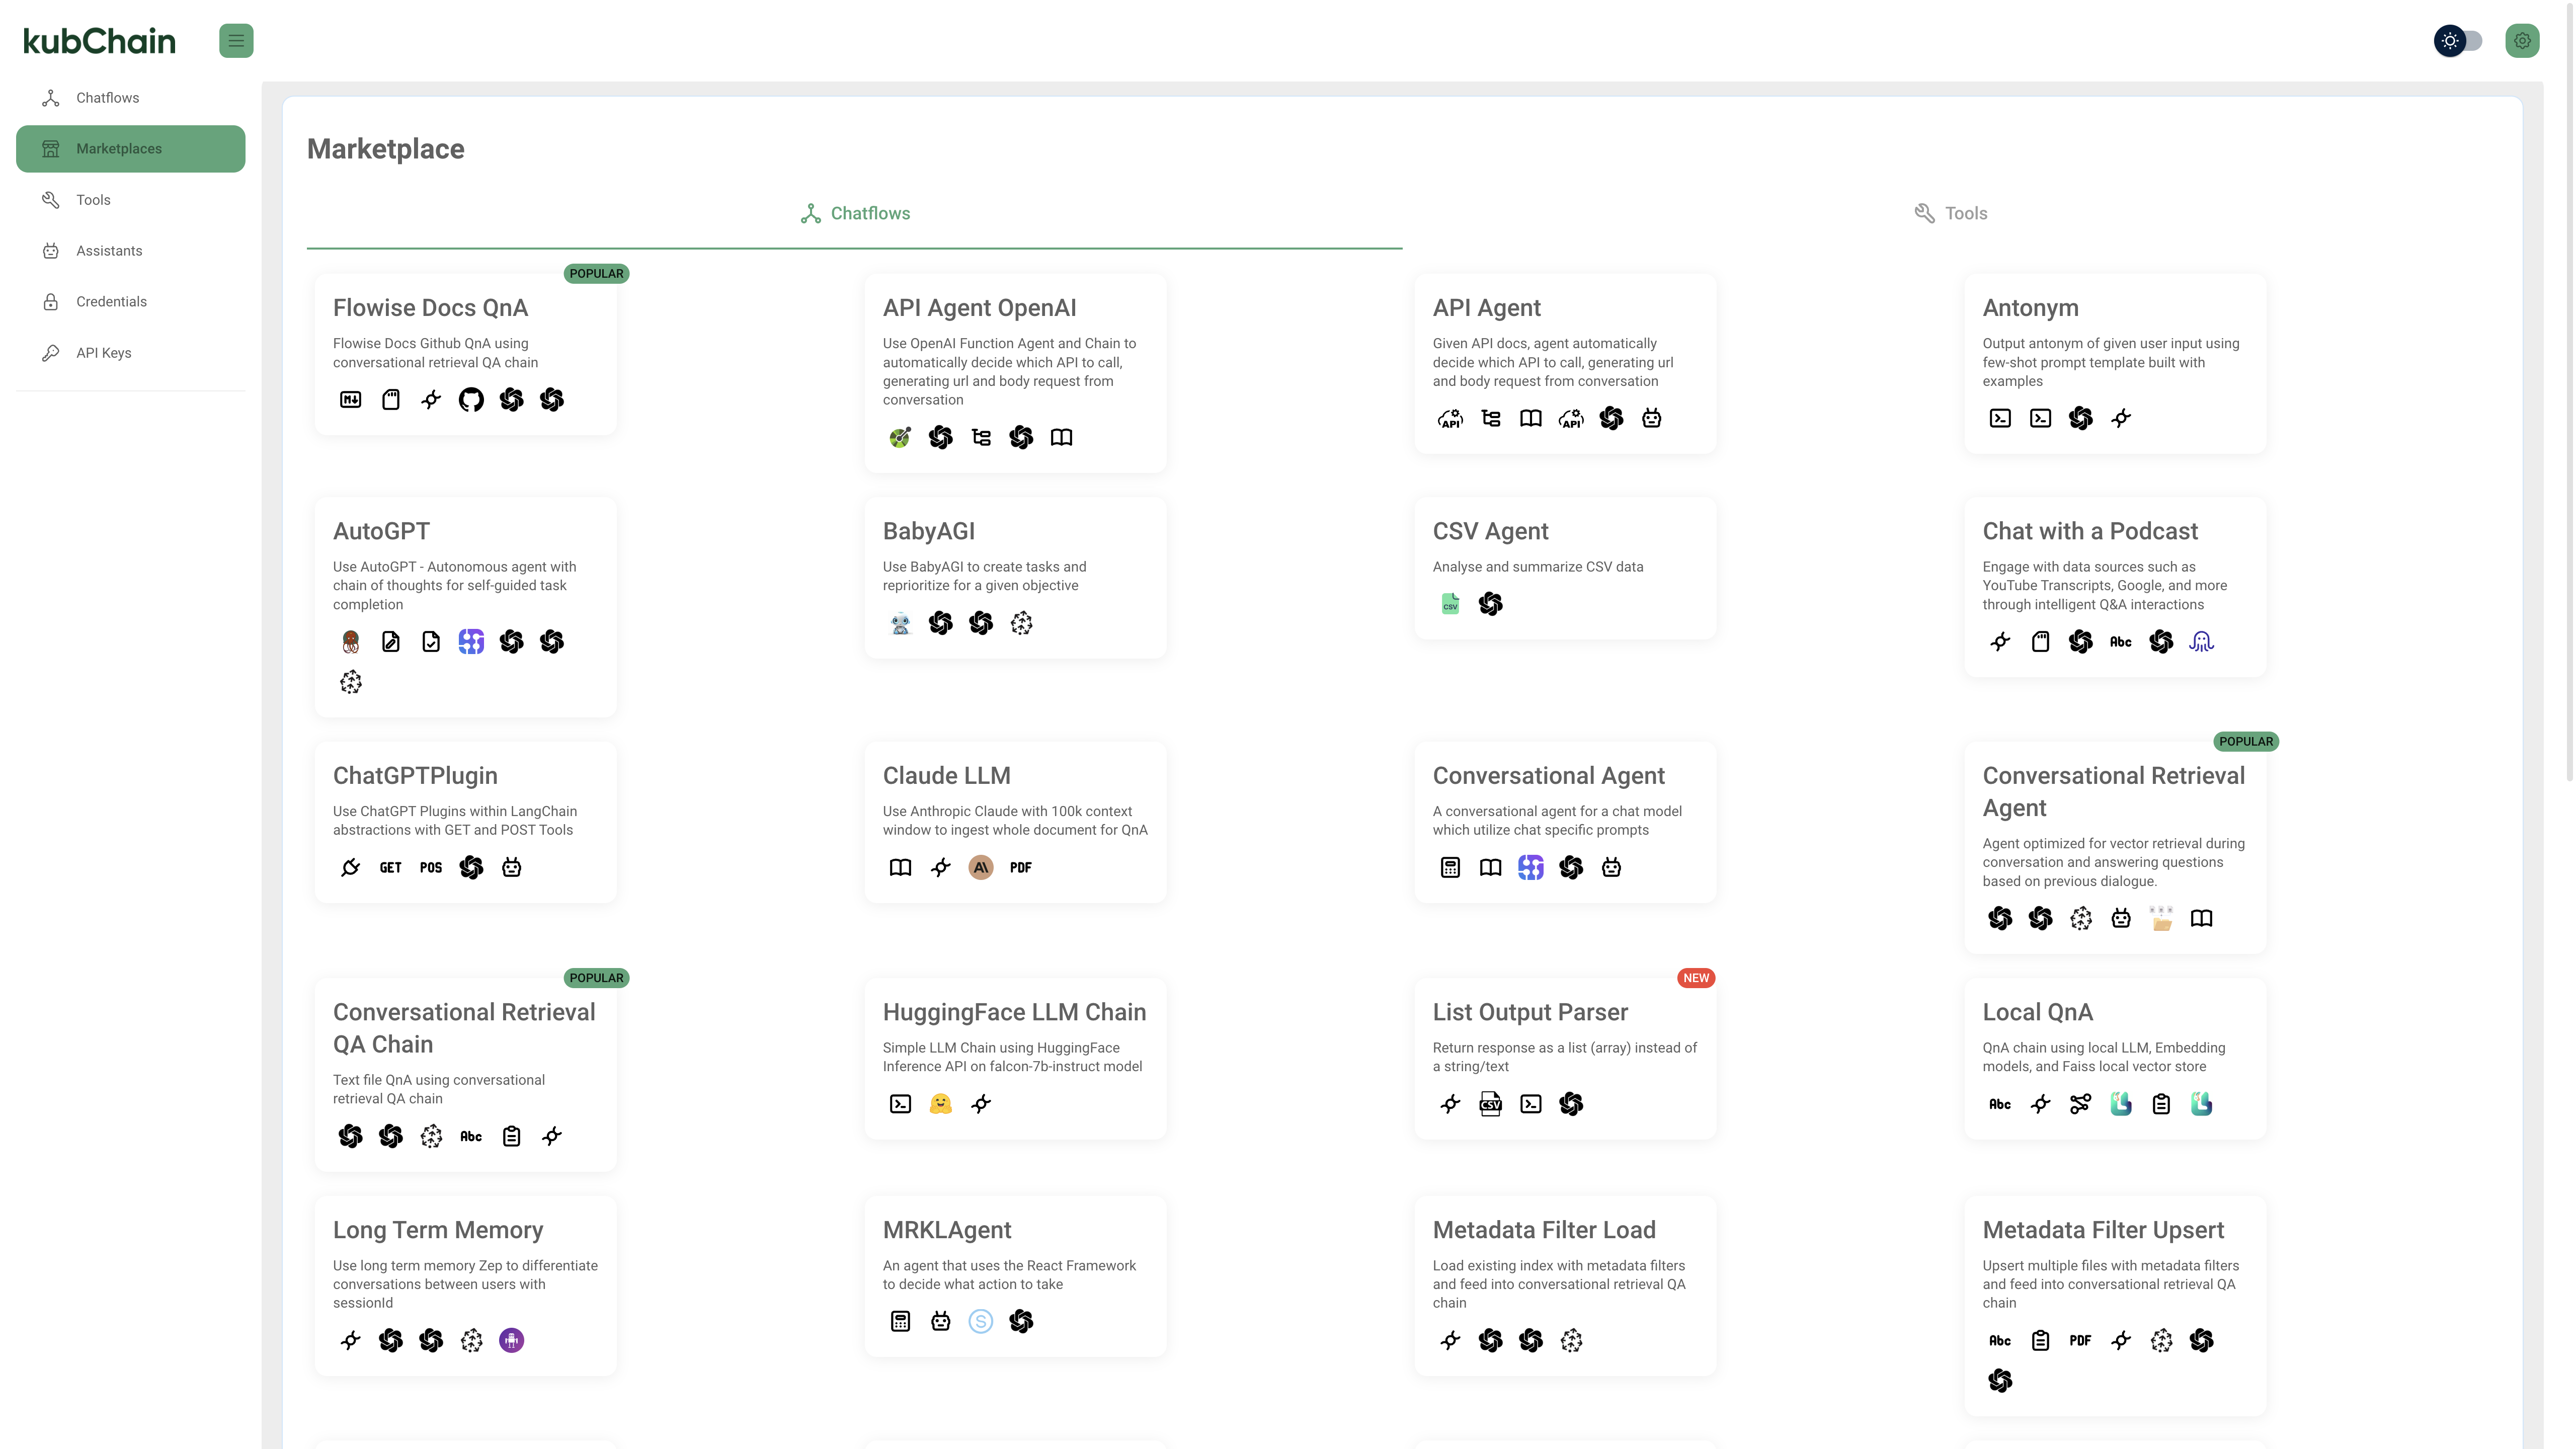The width and height of the screenshot is (2576, 1449).
Task: Collapse the sidebar with the hamburger button
Action: coord(236,41)
